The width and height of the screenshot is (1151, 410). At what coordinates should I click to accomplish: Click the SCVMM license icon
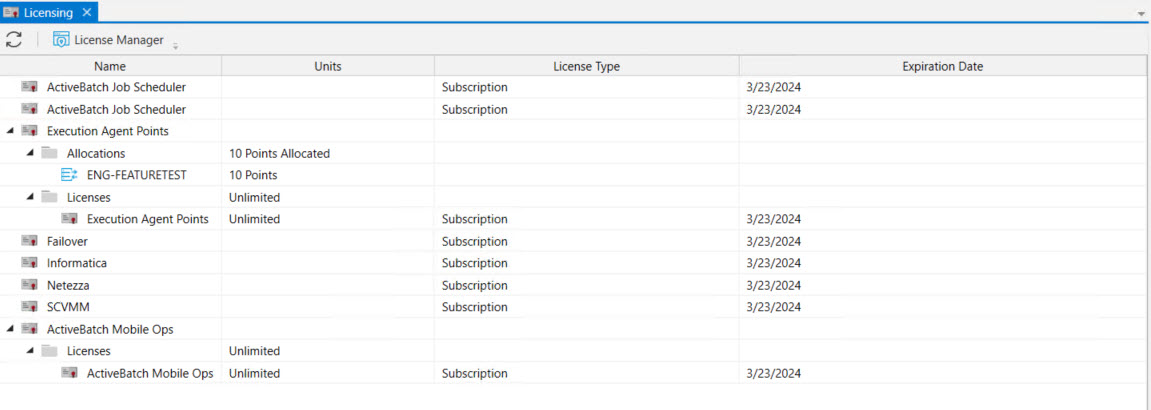(29, 307)
